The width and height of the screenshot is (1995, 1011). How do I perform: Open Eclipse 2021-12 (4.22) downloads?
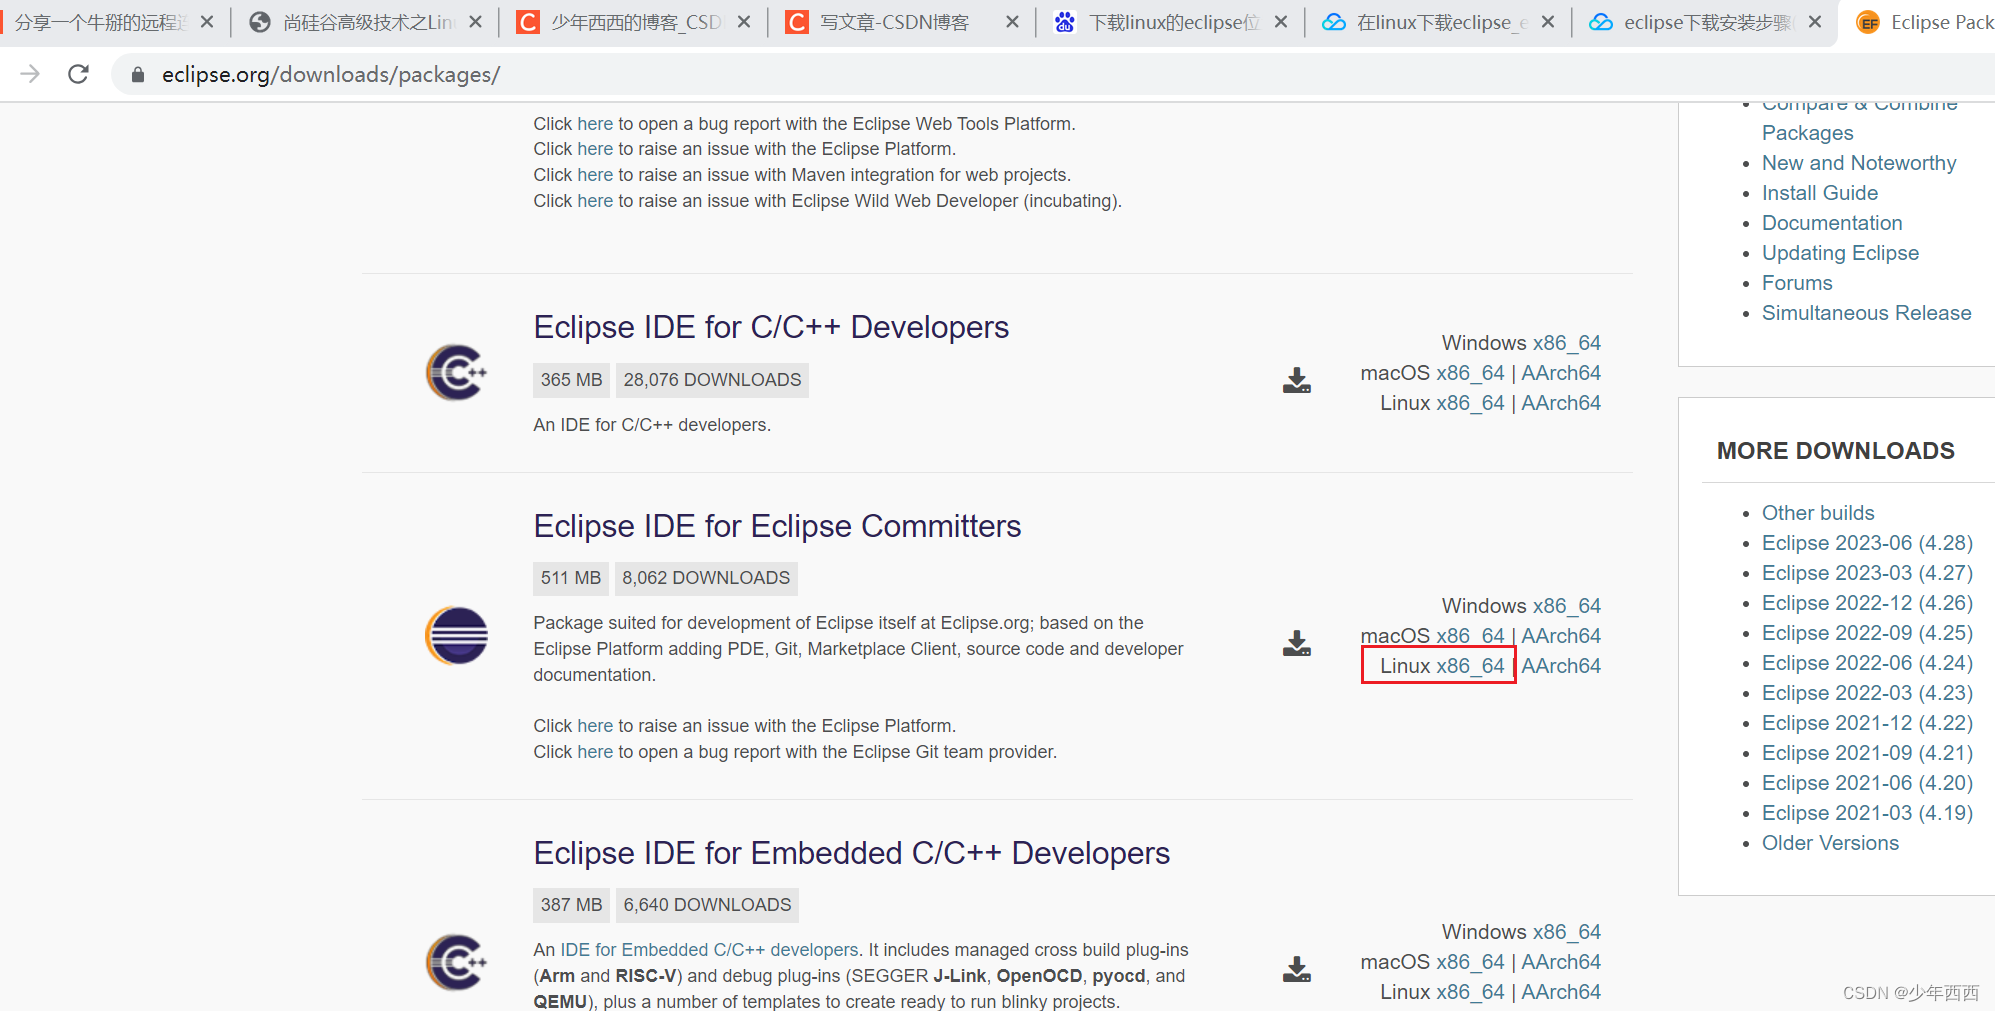click(1867, 723)
